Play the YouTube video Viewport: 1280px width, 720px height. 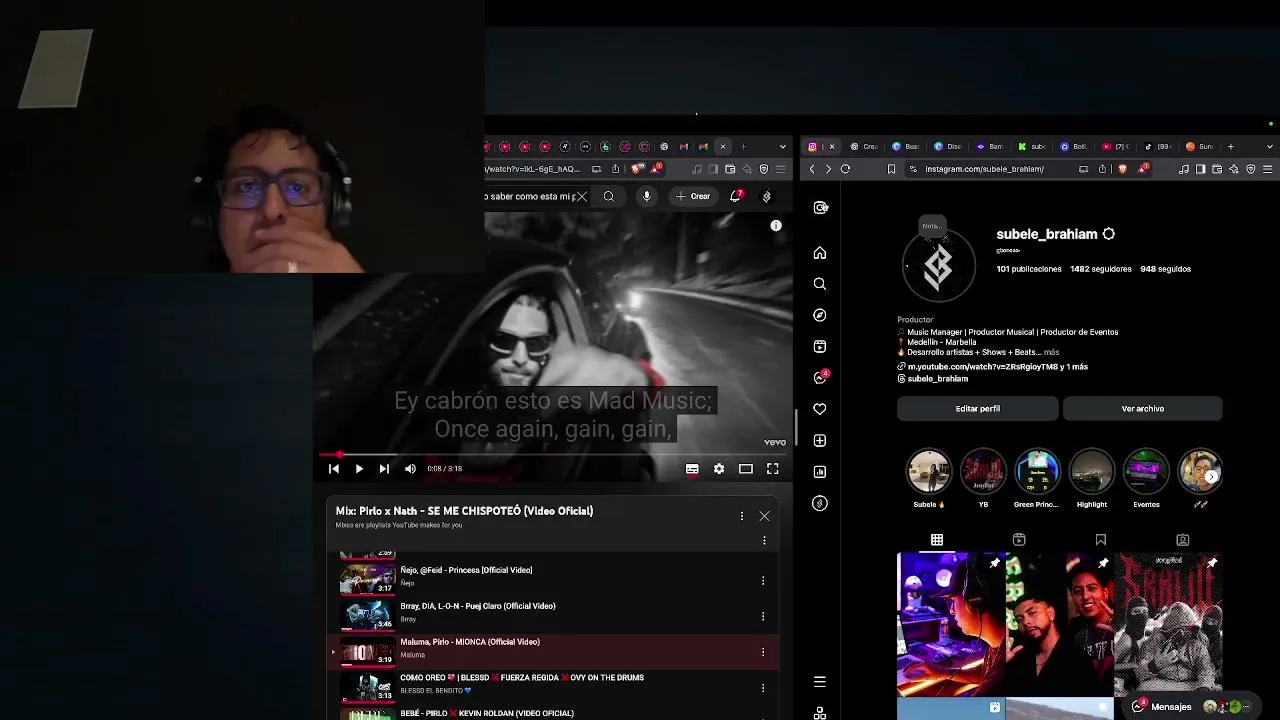coord(359,468)
